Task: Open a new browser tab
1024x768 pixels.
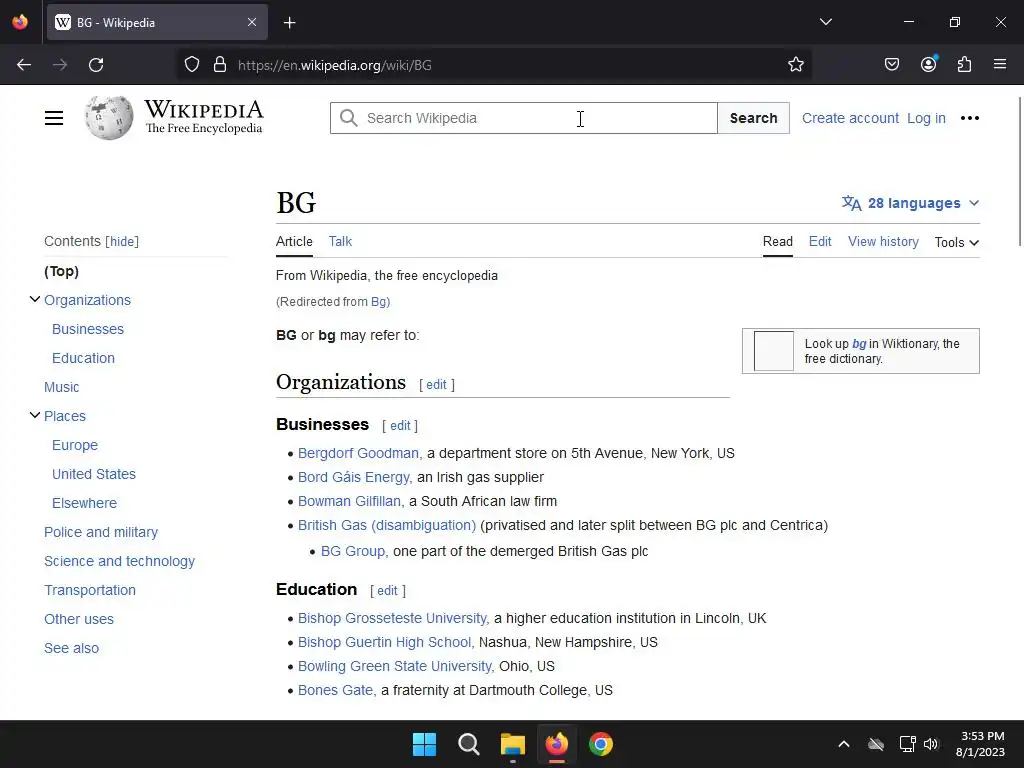Action: (x=289, y=23)
